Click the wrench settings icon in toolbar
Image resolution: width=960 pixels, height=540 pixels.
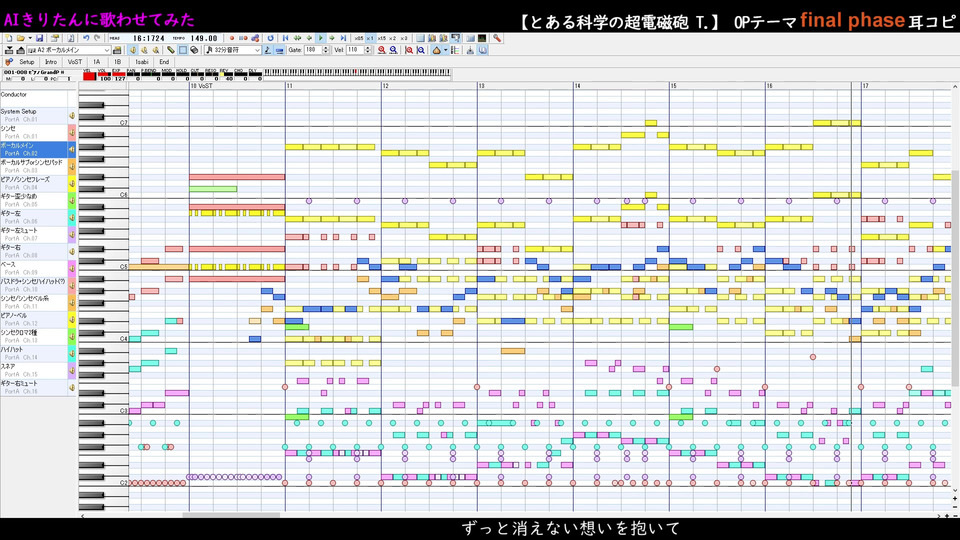pyautogui.click(x=497, y=38)
